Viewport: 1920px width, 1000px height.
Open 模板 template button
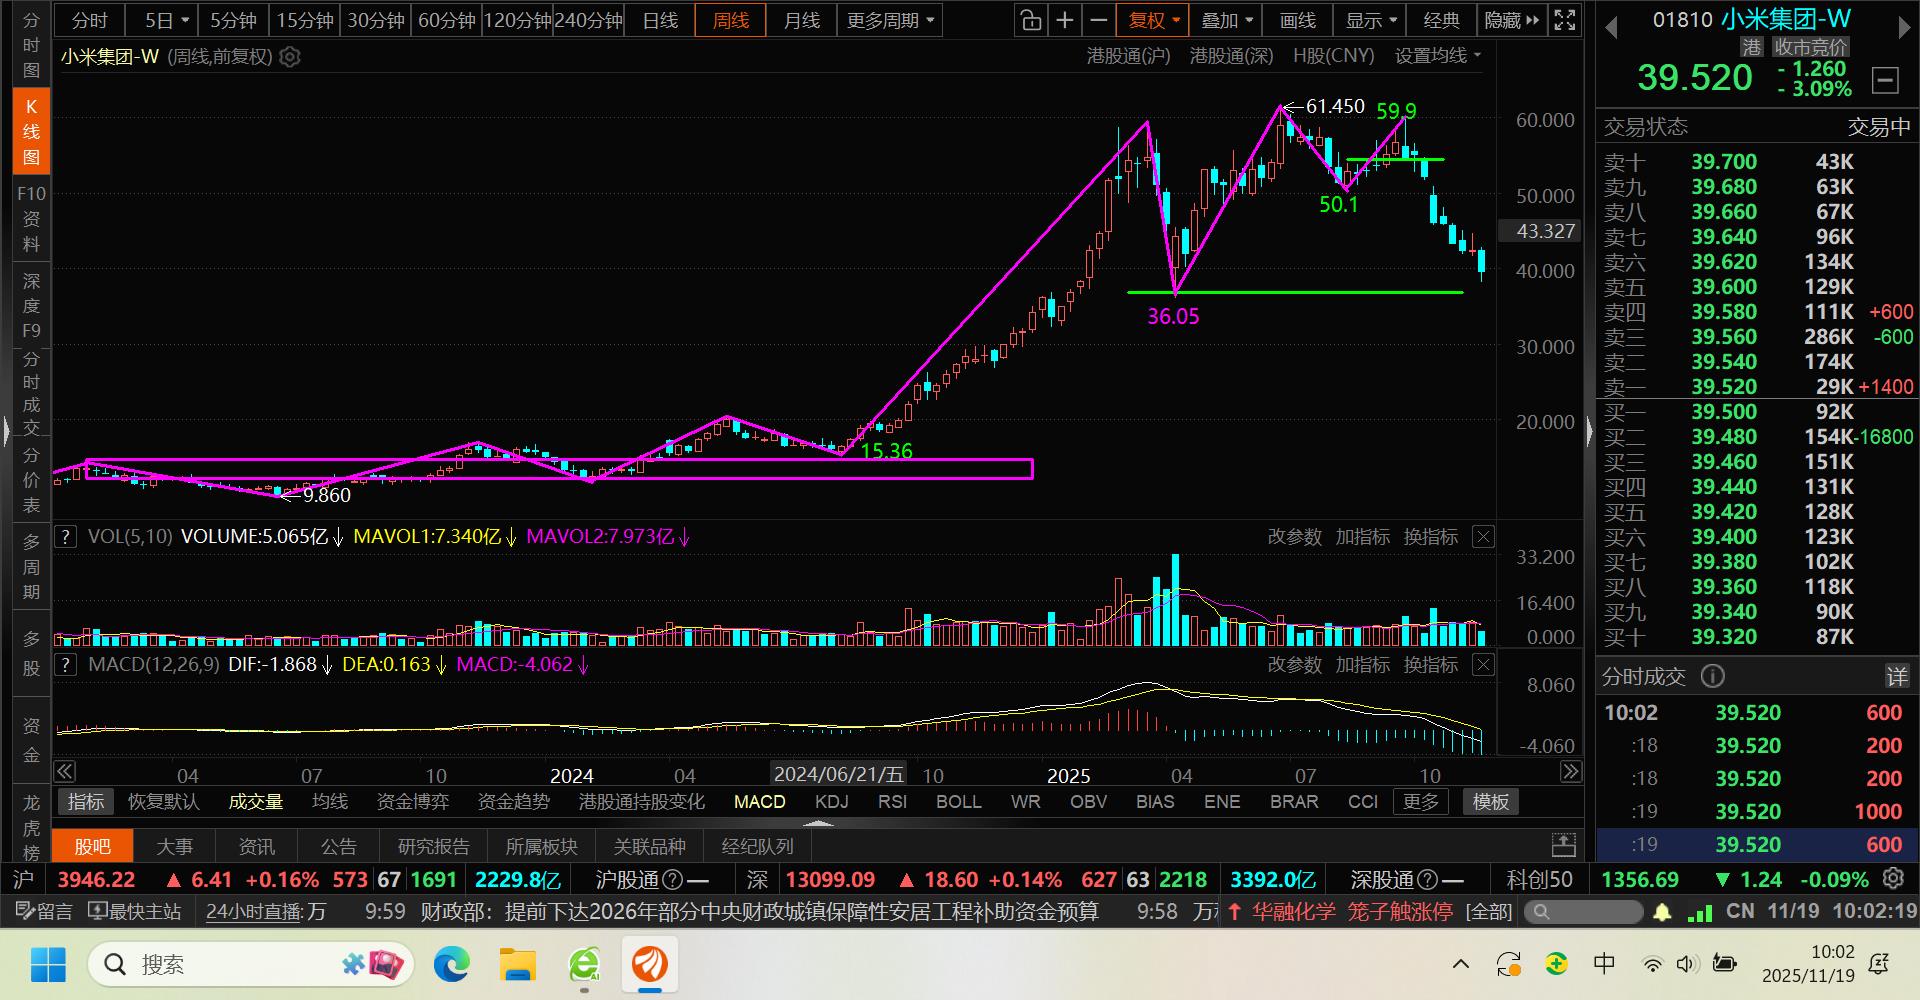pyautogui.click(x=1491, y=802)
